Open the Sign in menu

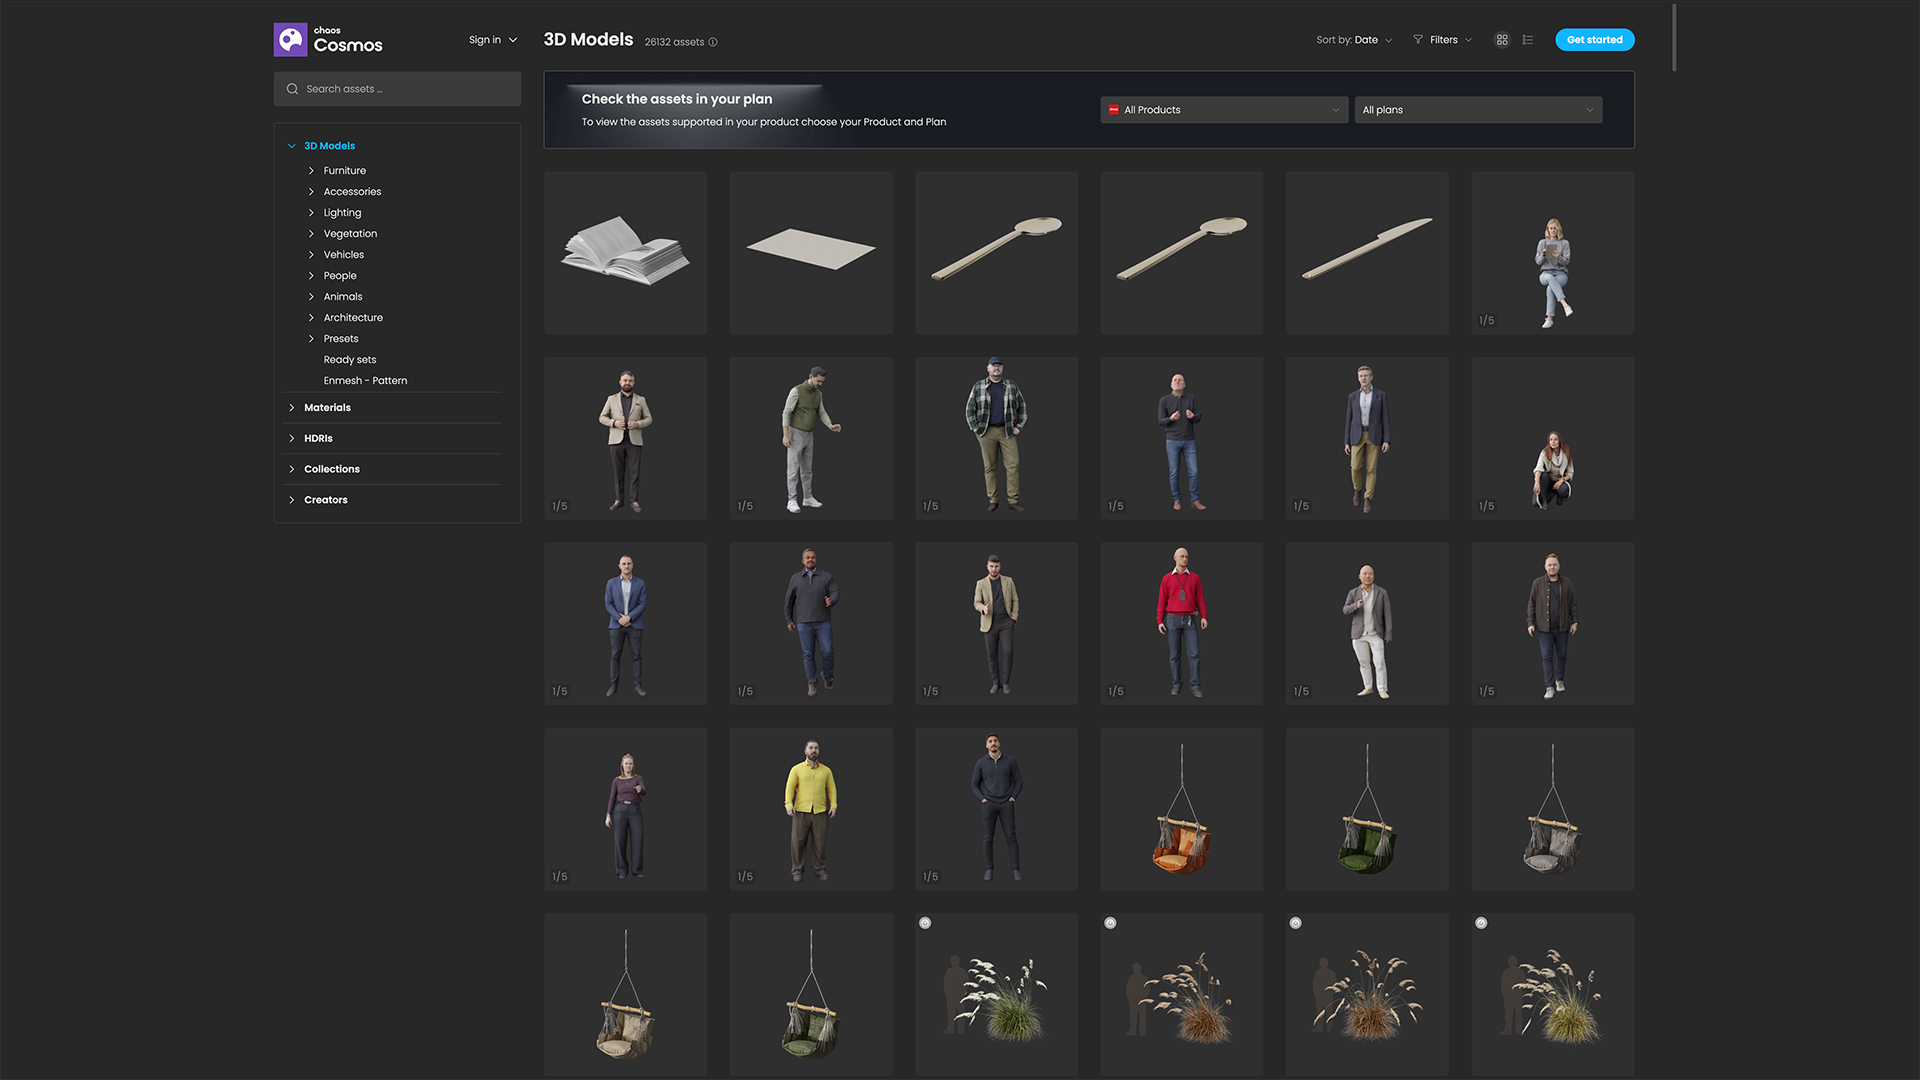(492, 39)
